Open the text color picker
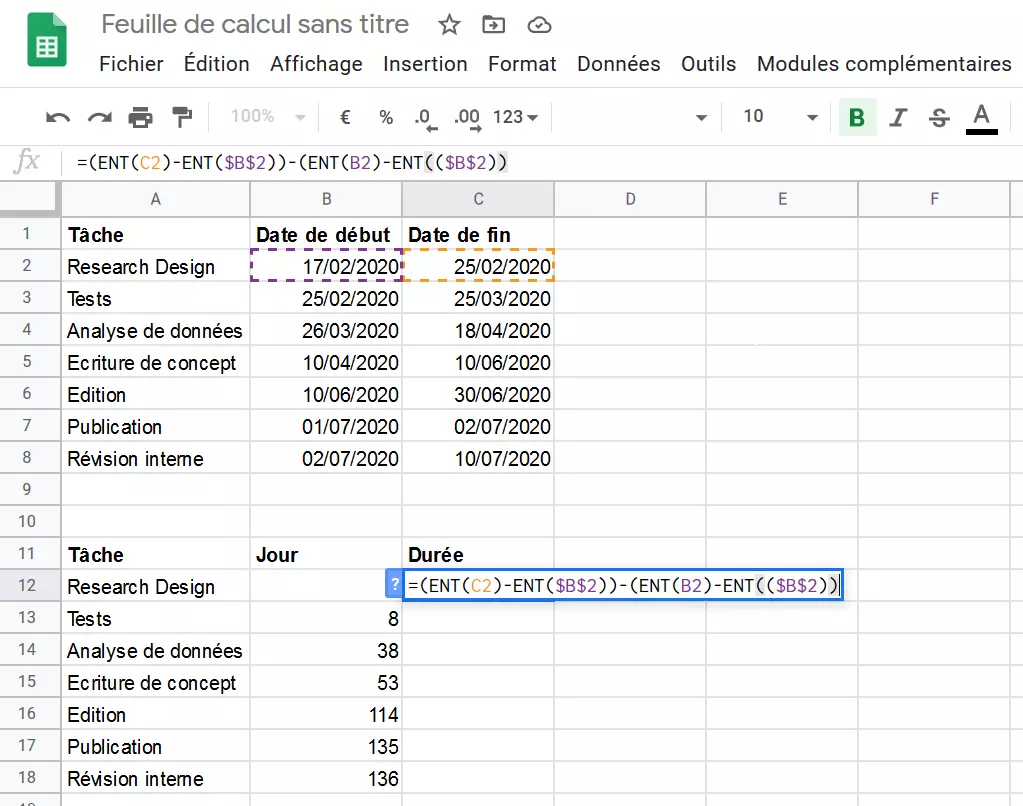Image resolution: width=1023 pixels, height=806 pixels. [x=981, y=118]
